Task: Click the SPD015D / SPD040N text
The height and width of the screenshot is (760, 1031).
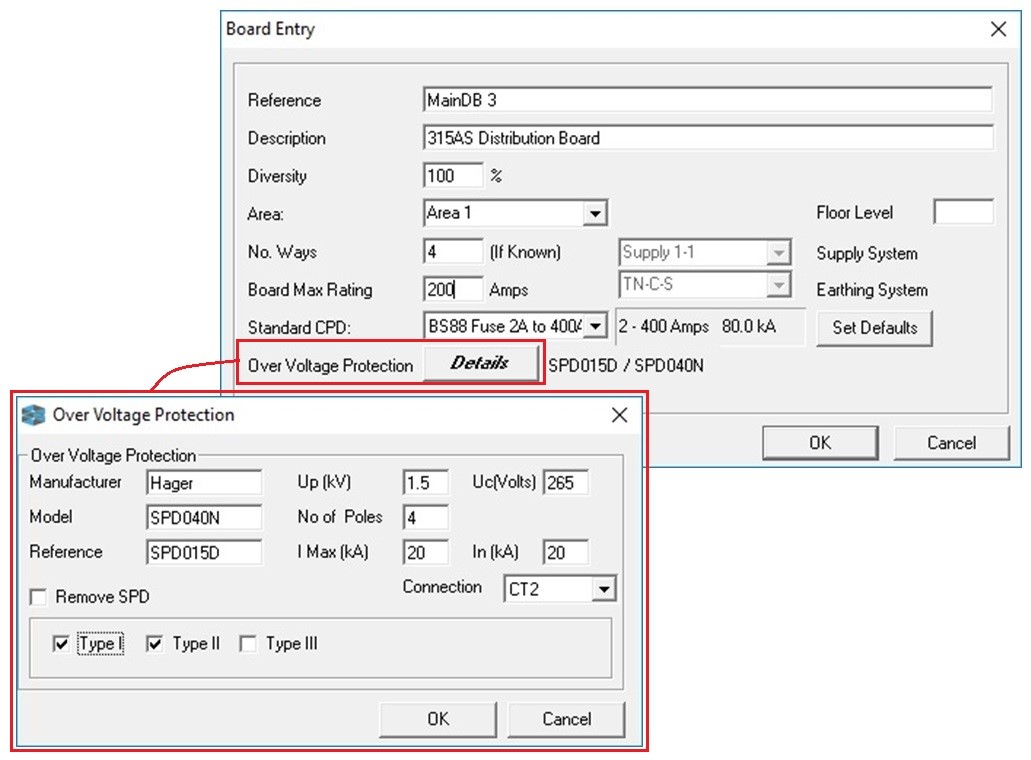Action: point(626,366)
